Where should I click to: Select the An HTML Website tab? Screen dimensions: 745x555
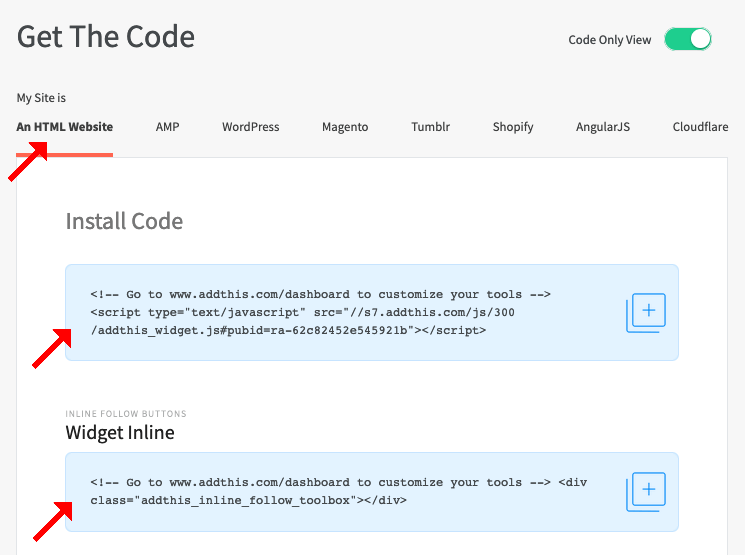click(64, 127)
